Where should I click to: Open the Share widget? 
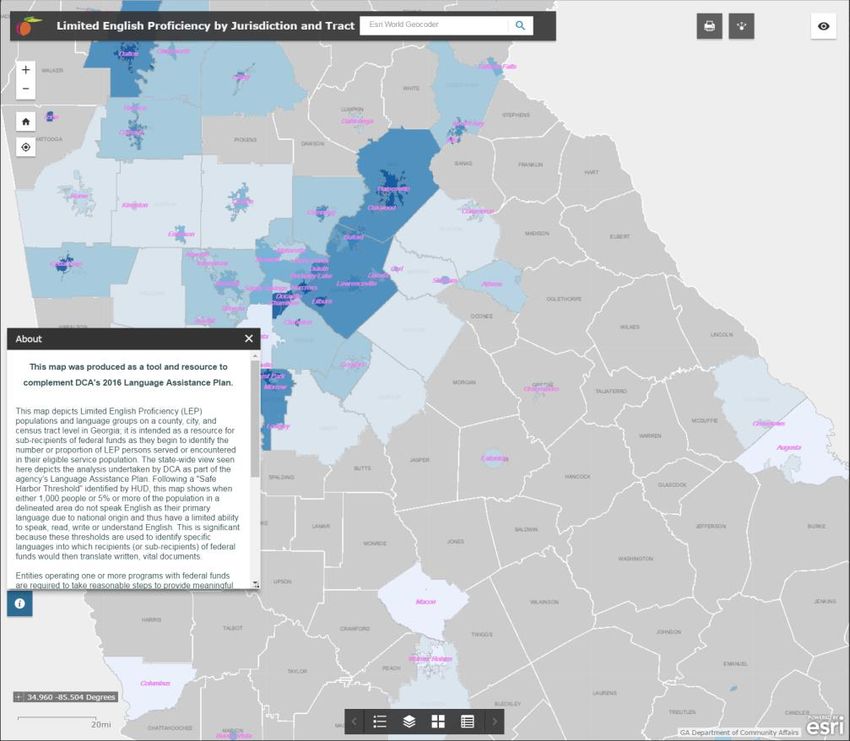(x=739, y=26)
